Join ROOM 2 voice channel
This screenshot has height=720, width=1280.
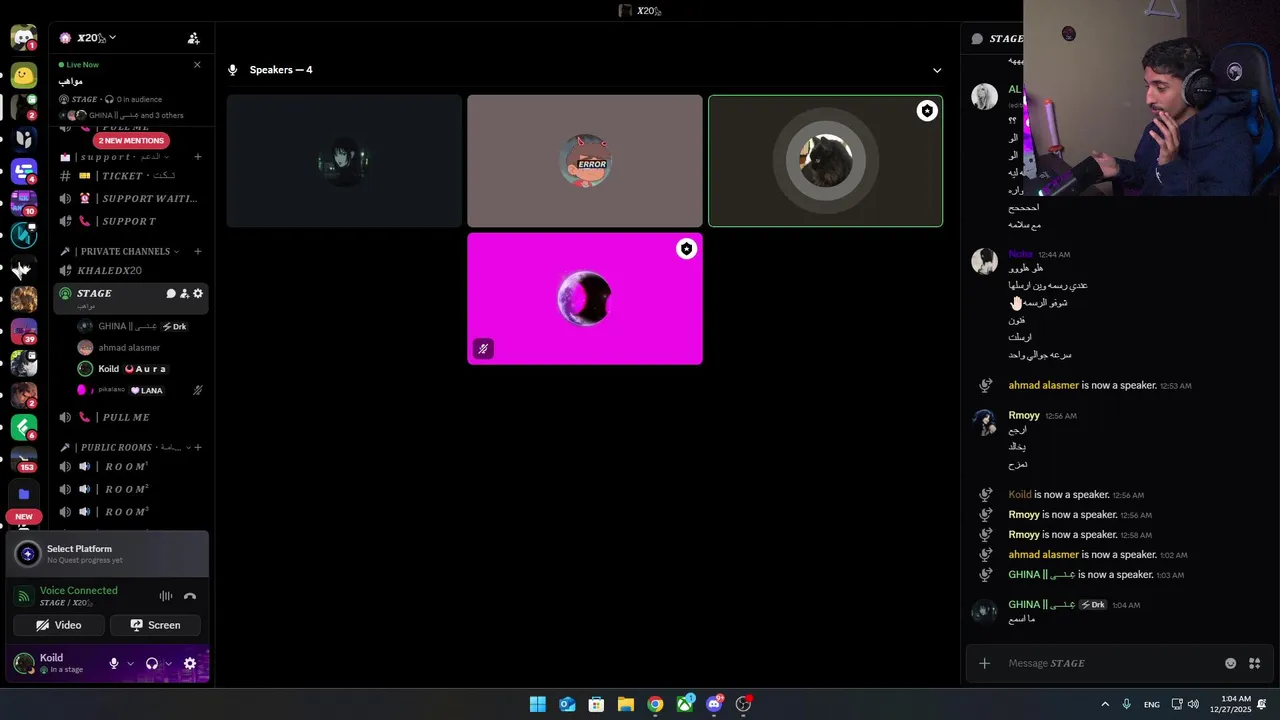(x=130, y=489)
